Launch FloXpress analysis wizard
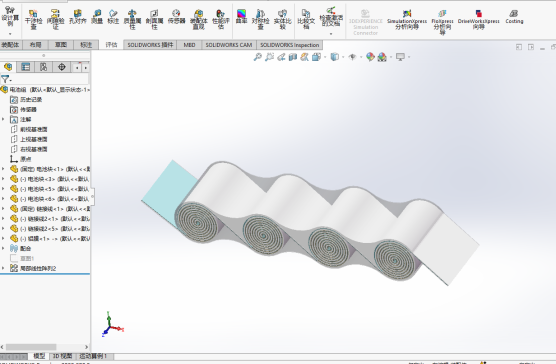 coord(442,22)
